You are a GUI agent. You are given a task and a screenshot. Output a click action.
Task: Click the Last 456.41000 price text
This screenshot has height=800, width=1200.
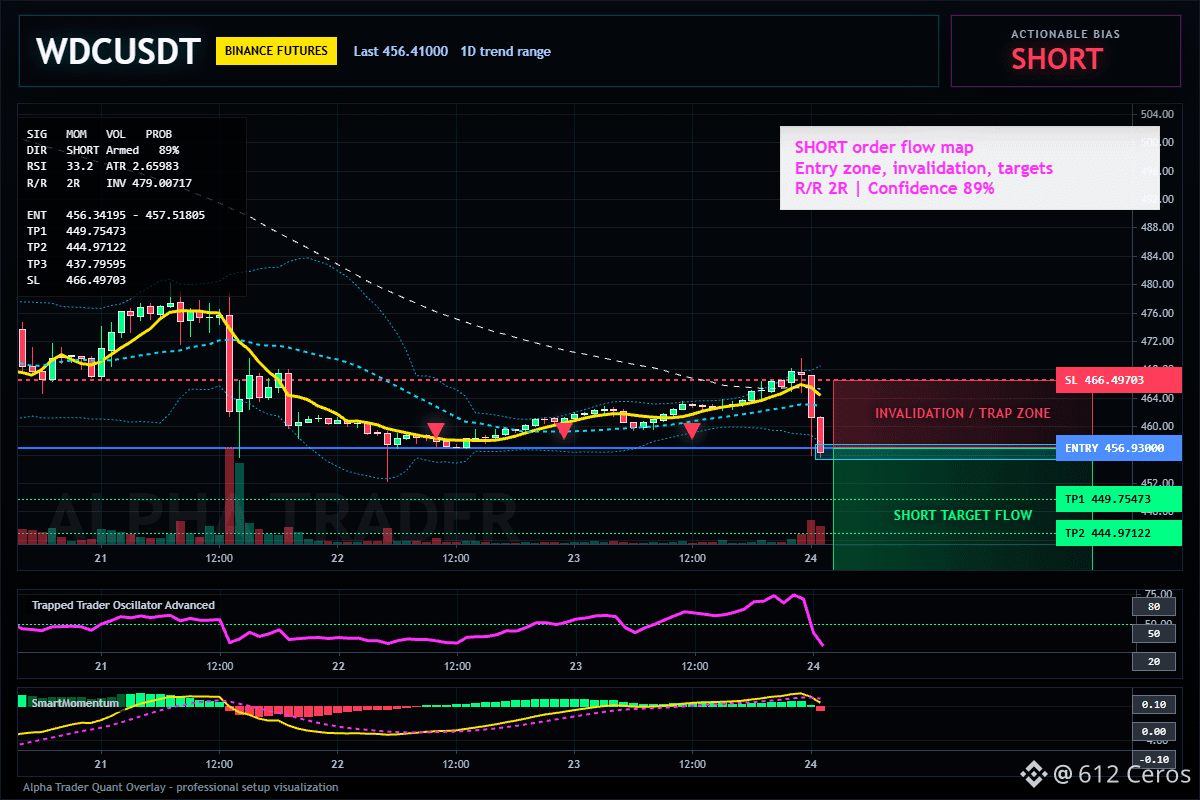point(400,51)
